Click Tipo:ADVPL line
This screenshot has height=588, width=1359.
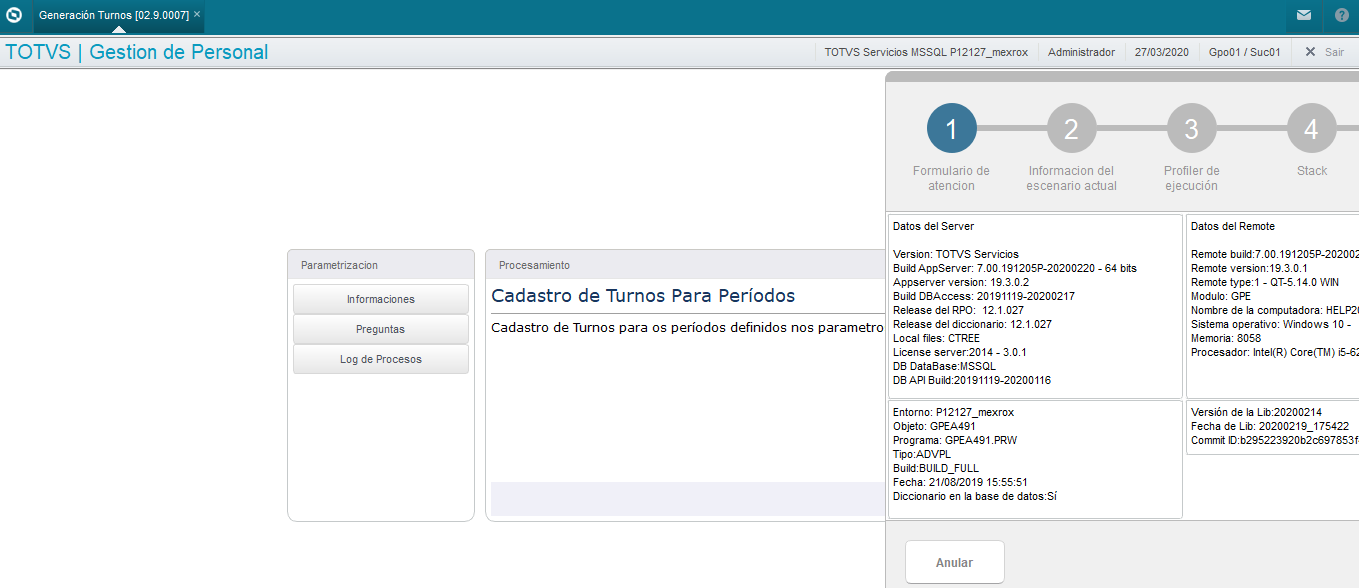coord(924,454)
